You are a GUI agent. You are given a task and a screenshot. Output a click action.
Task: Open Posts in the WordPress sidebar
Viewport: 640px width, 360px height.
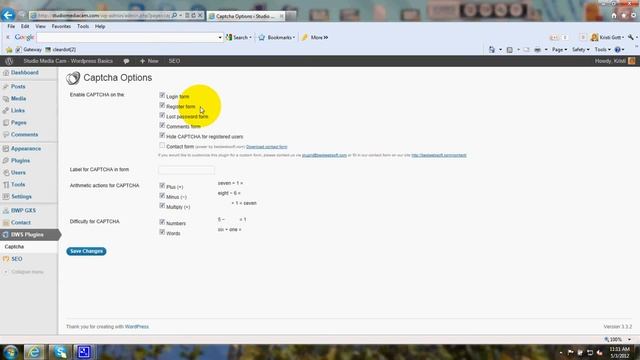pos(18,87)
